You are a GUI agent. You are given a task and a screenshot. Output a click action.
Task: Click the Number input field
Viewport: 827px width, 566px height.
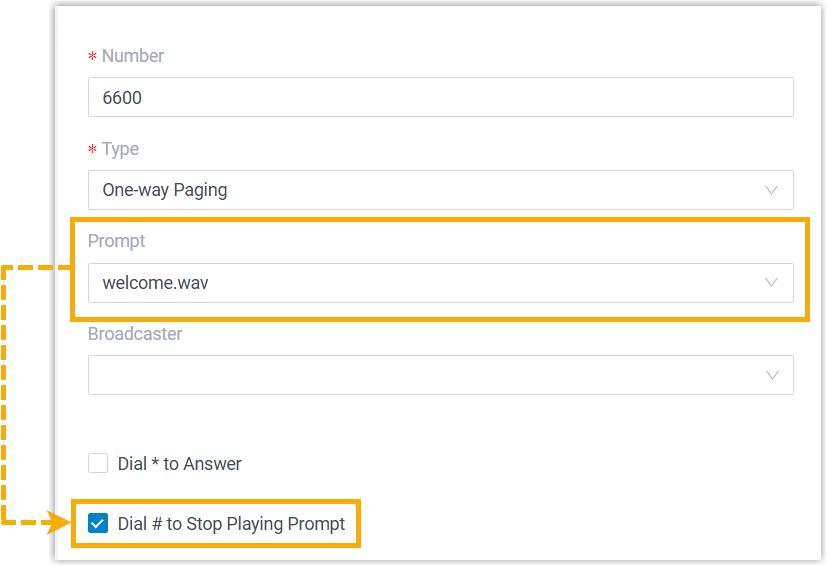[440, 97]
